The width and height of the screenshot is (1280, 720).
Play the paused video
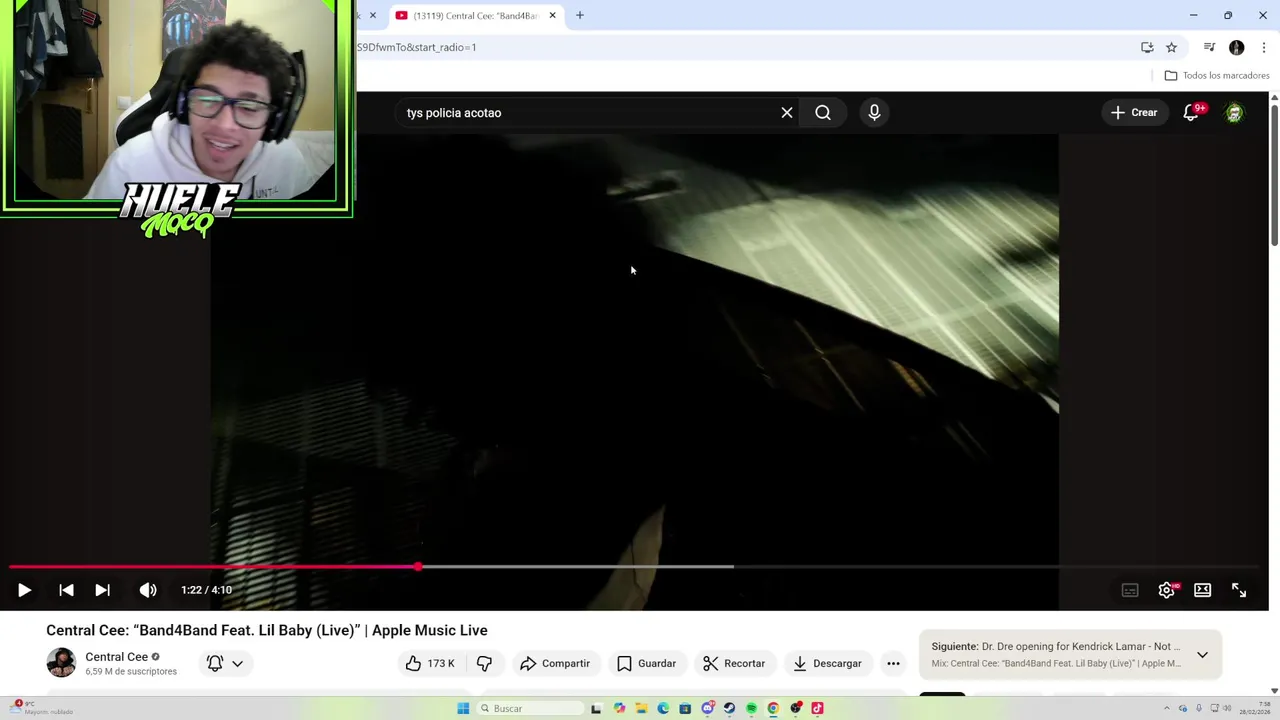tap(24, 590)
